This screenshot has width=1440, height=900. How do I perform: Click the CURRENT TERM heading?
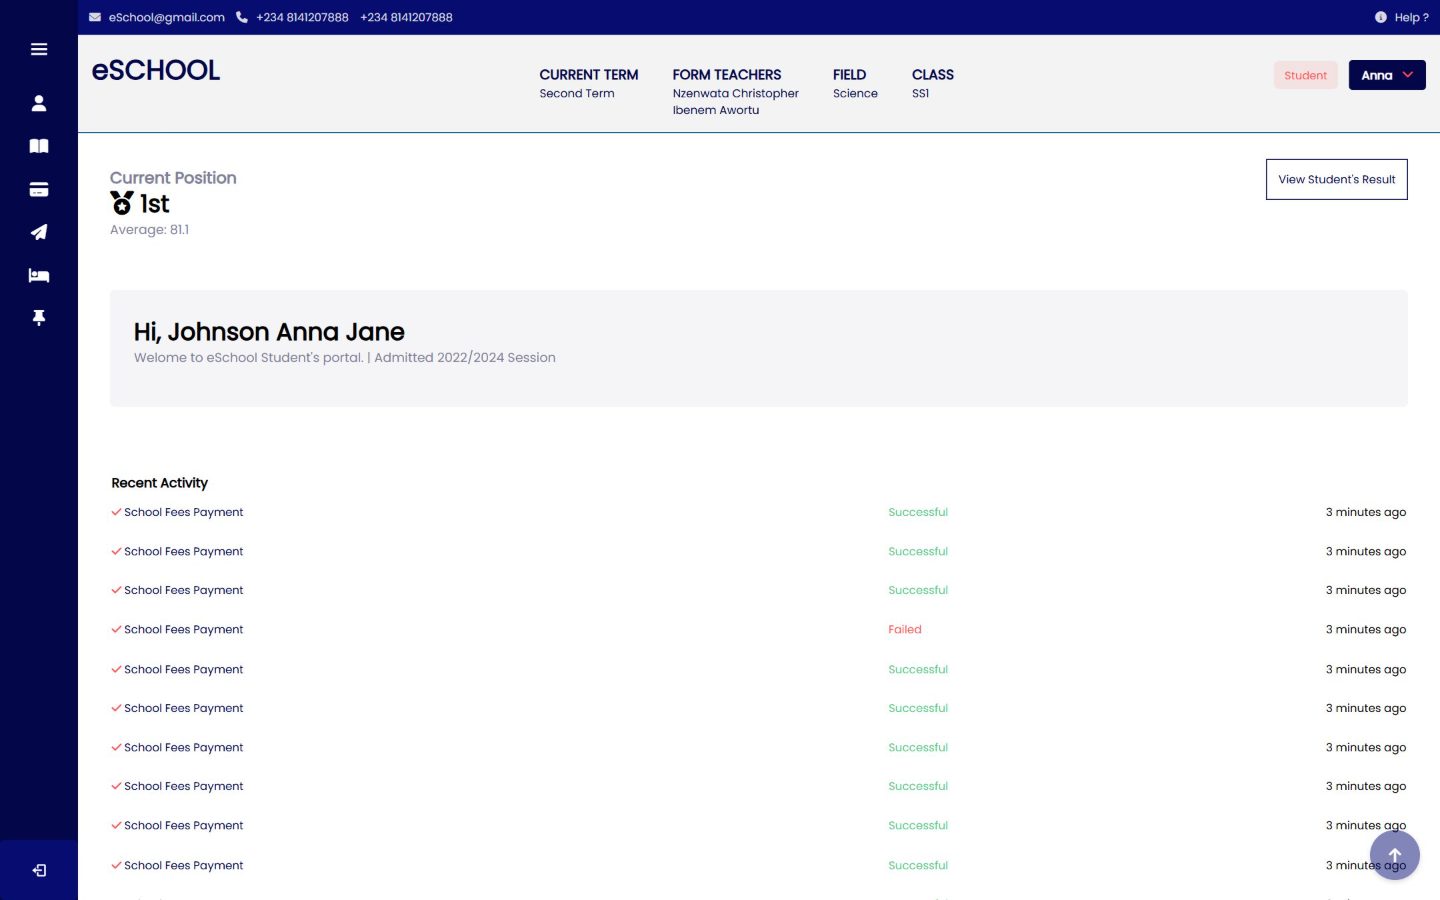click(589, 75)
